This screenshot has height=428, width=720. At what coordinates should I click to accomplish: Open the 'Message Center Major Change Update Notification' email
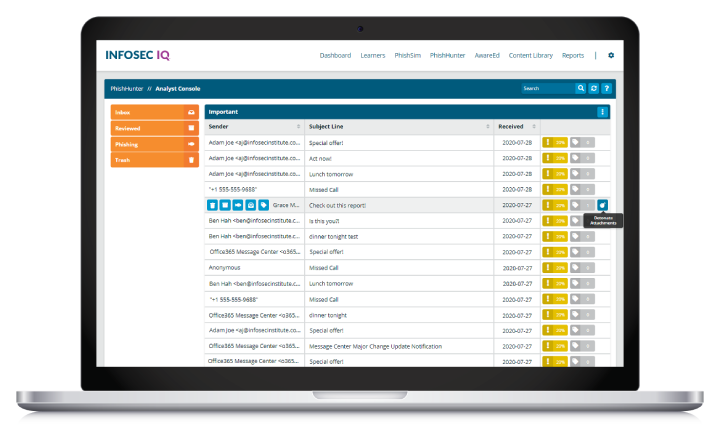(x=374, y=345)
